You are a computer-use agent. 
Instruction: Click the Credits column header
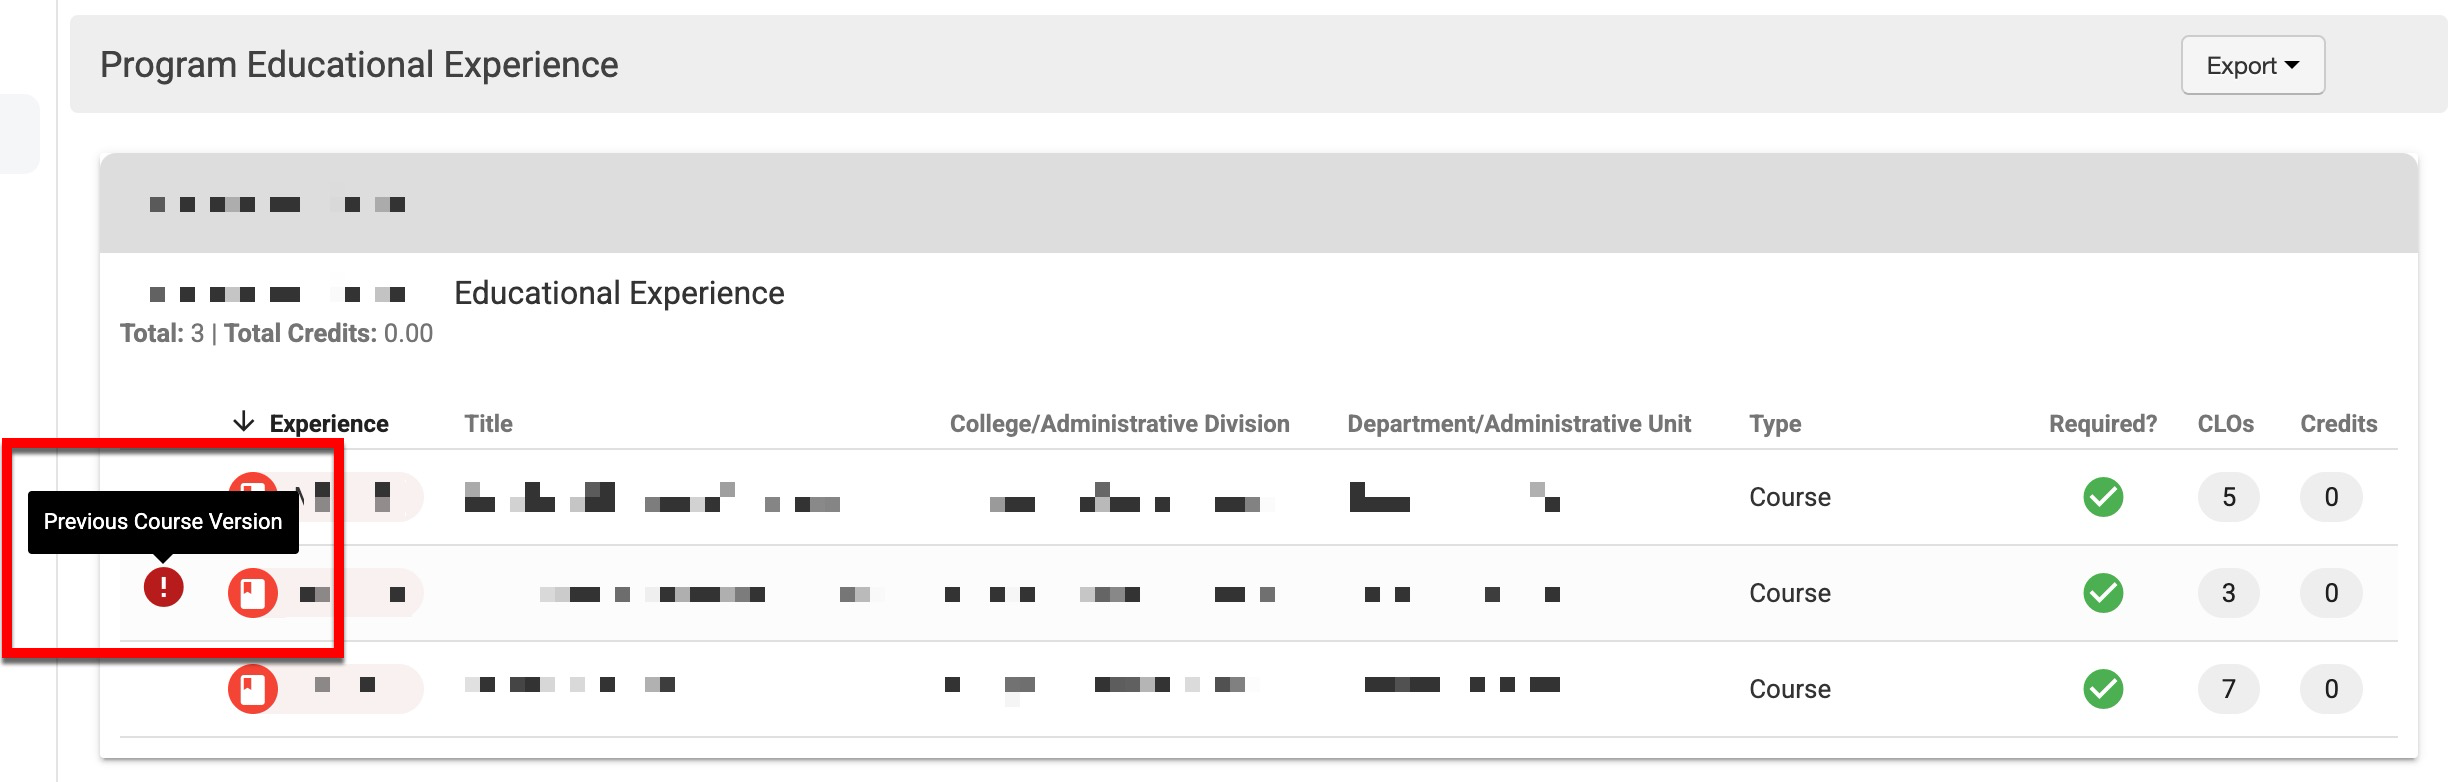coord(2338,424)
